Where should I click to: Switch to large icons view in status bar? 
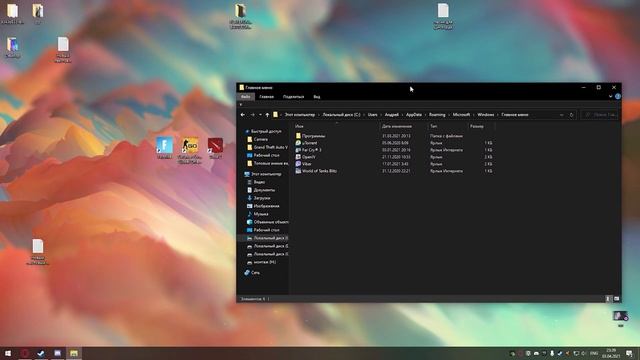click(616, 299)
